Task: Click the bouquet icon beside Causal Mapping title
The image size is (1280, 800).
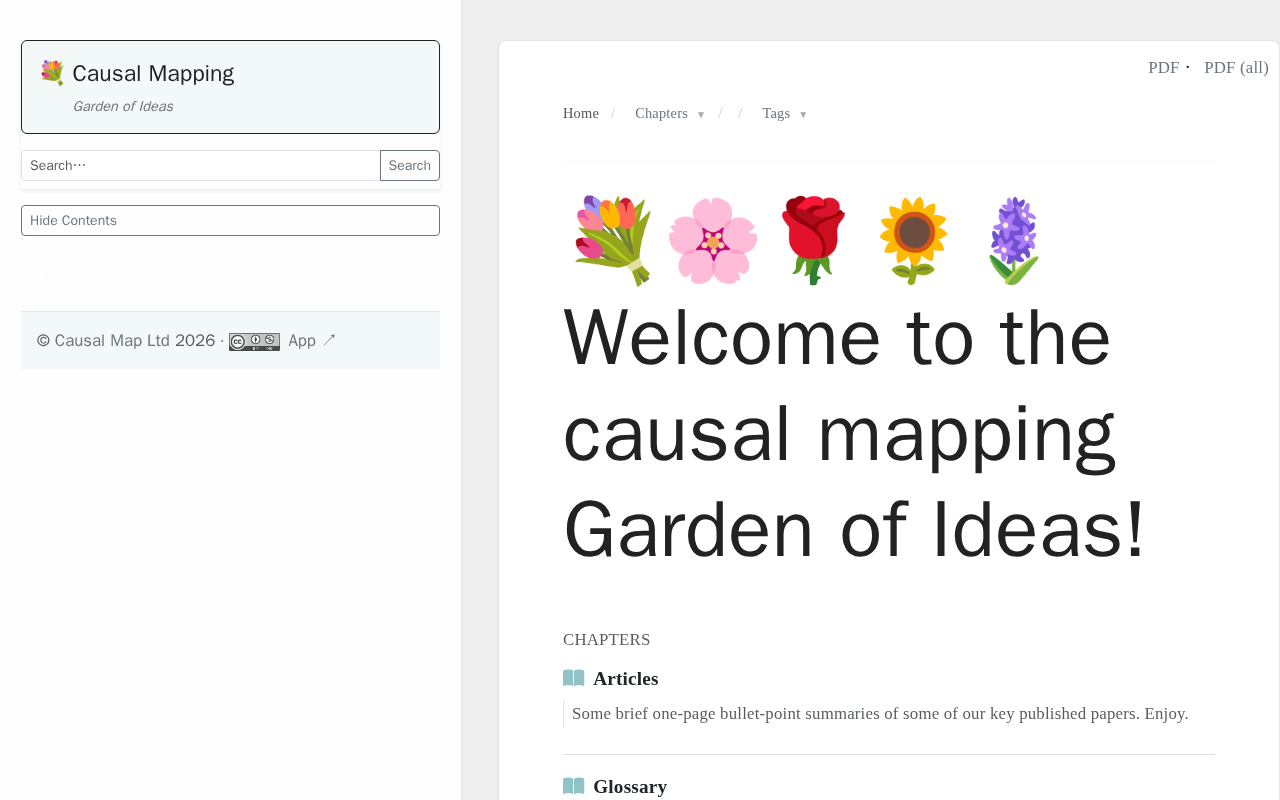Action: coord(52,73)
